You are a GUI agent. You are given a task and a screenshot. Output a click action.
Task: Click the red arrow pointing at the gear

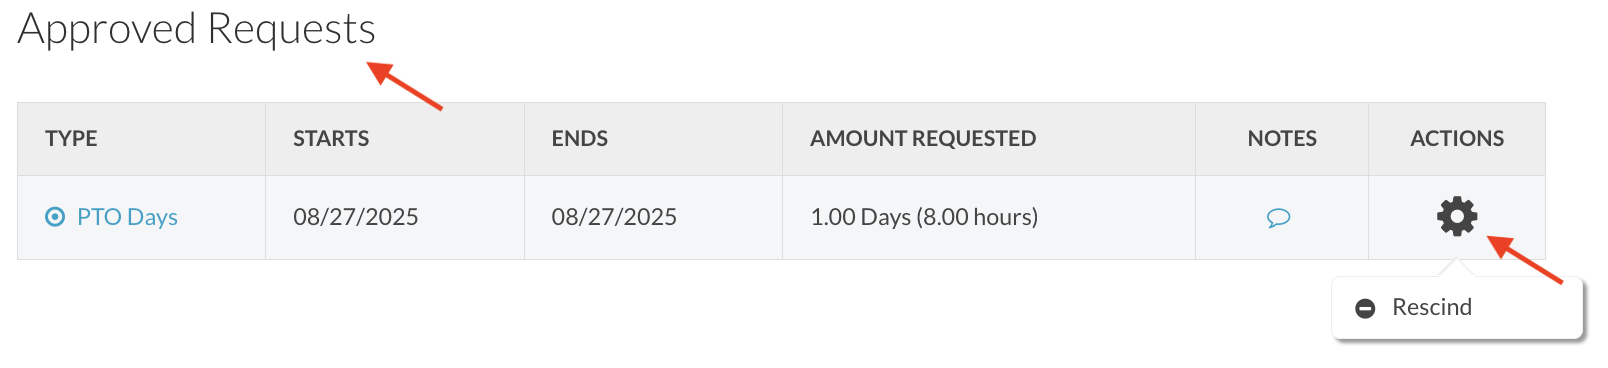pos(1525,259)
